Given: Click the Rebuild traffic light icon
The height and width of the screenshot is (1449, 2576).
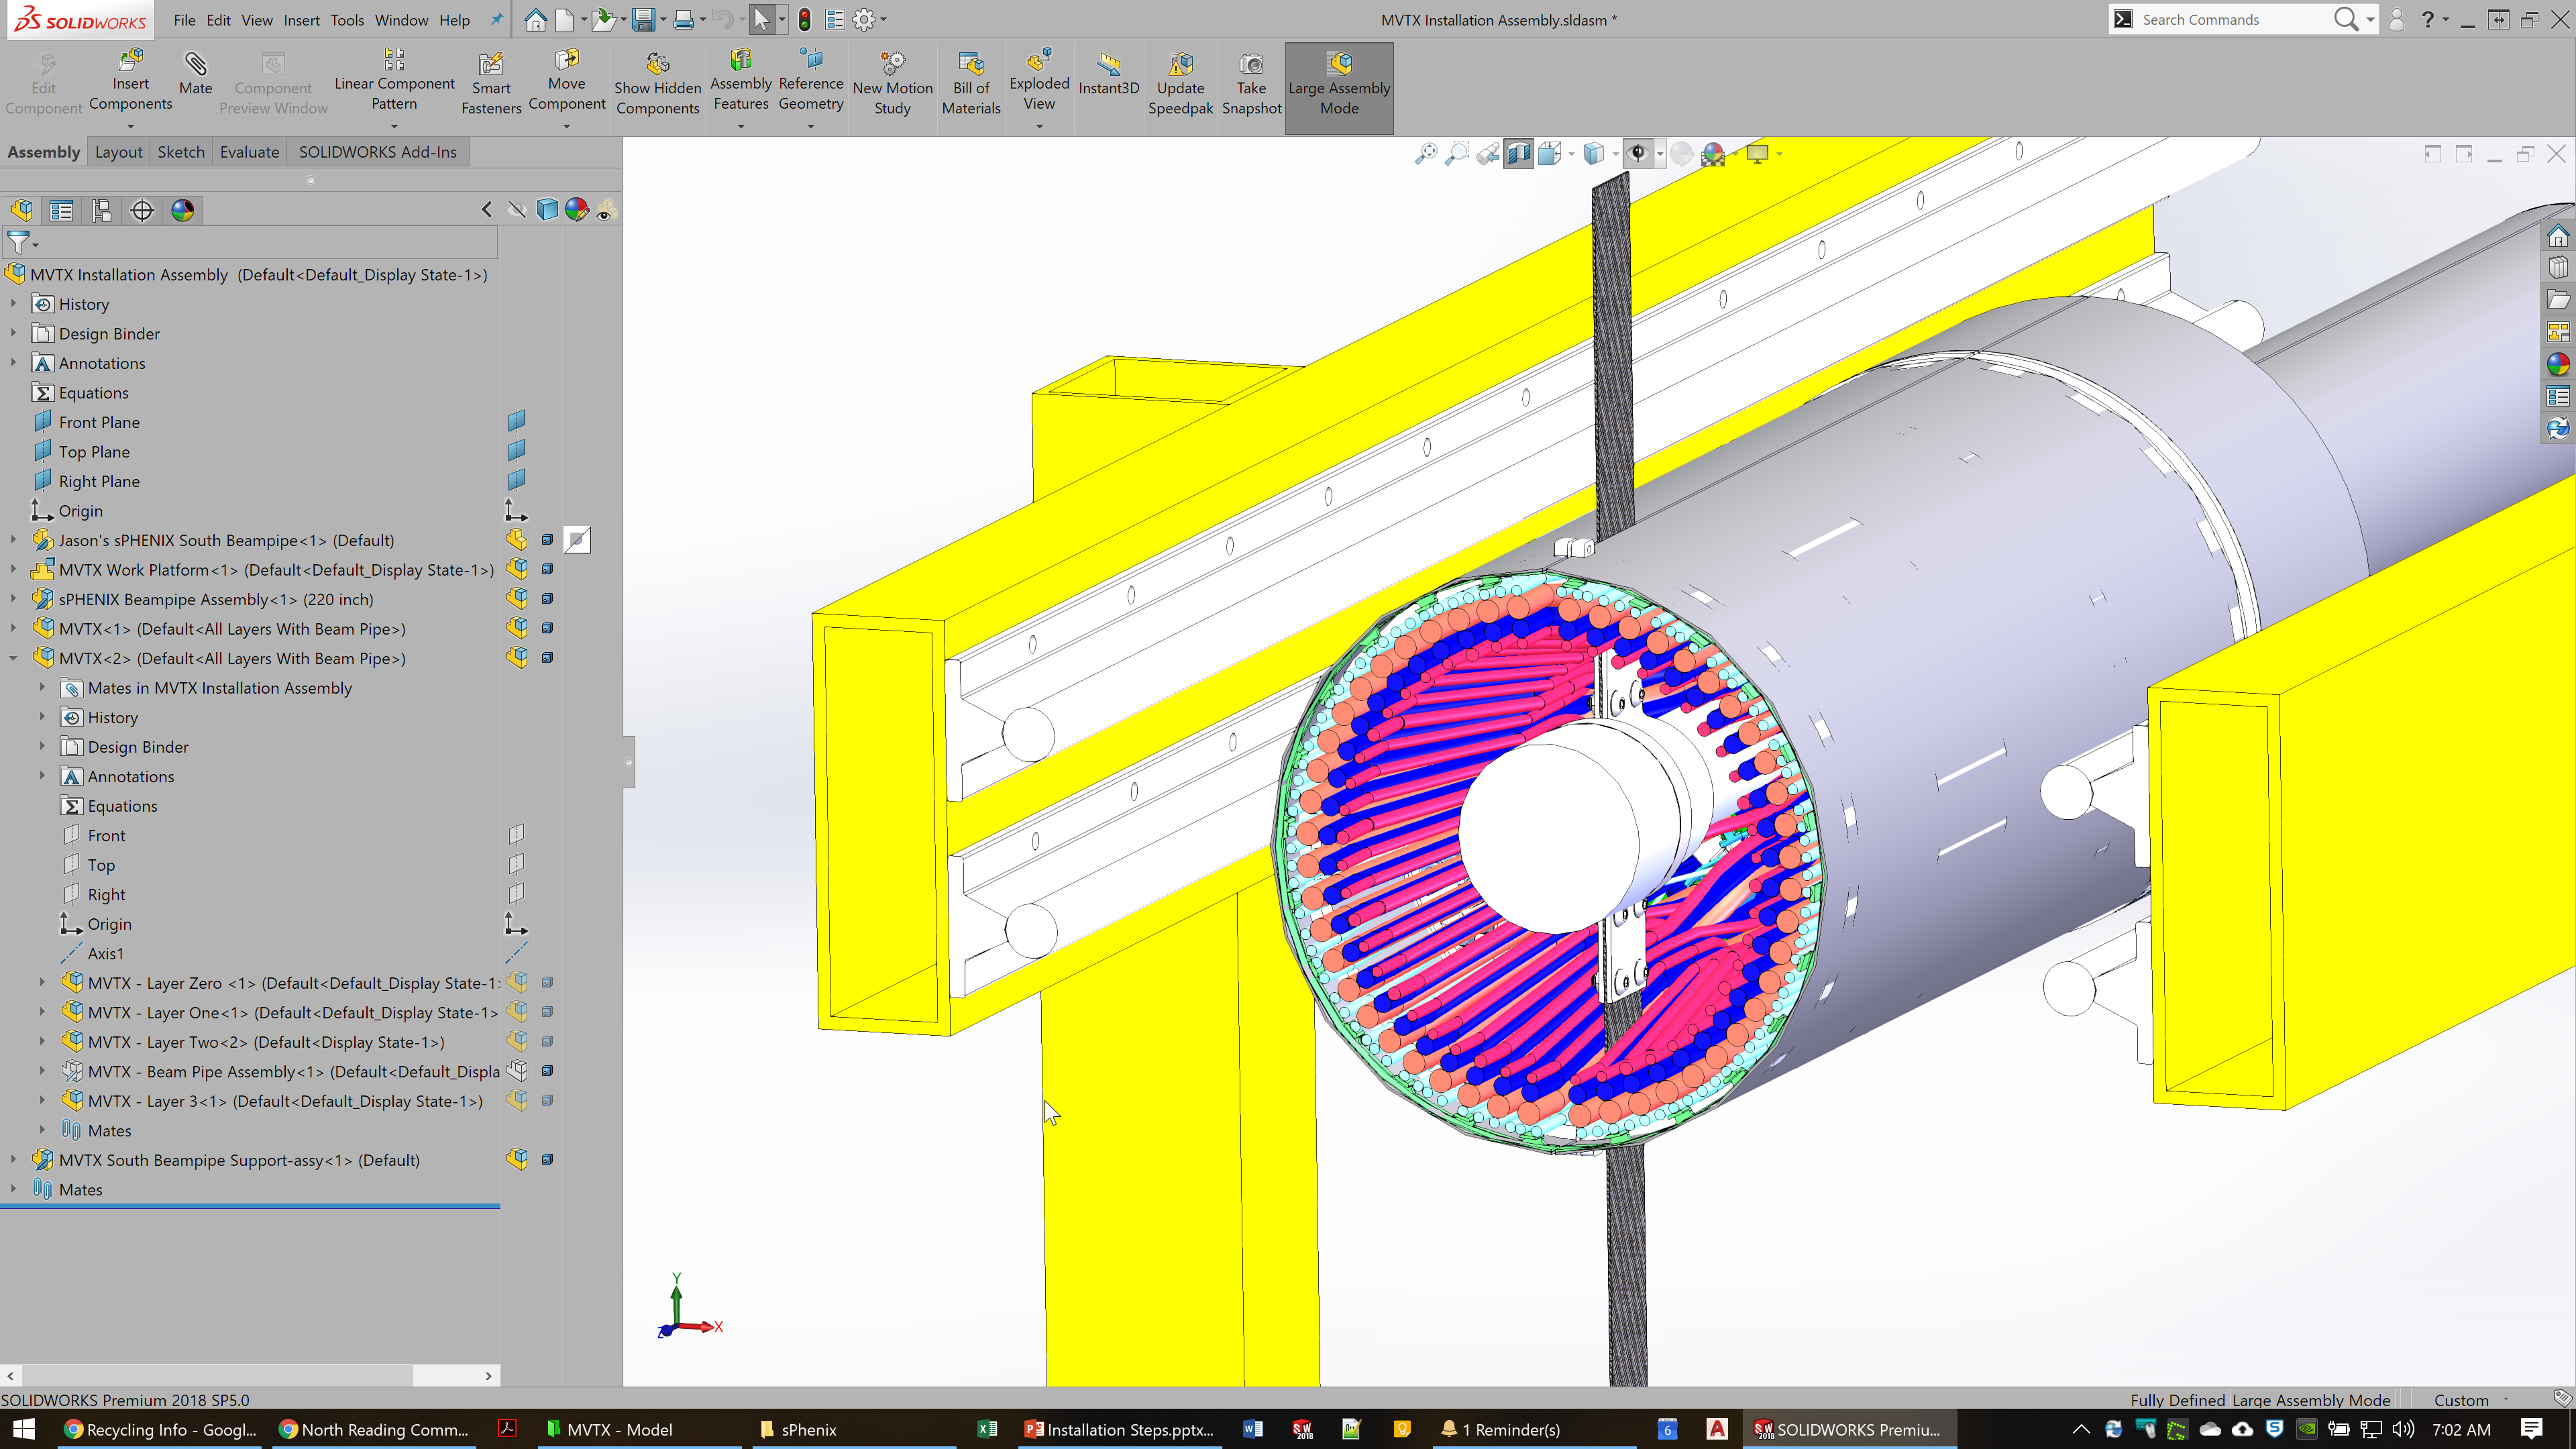Looking at the screenshot, I should click(804, 19).
